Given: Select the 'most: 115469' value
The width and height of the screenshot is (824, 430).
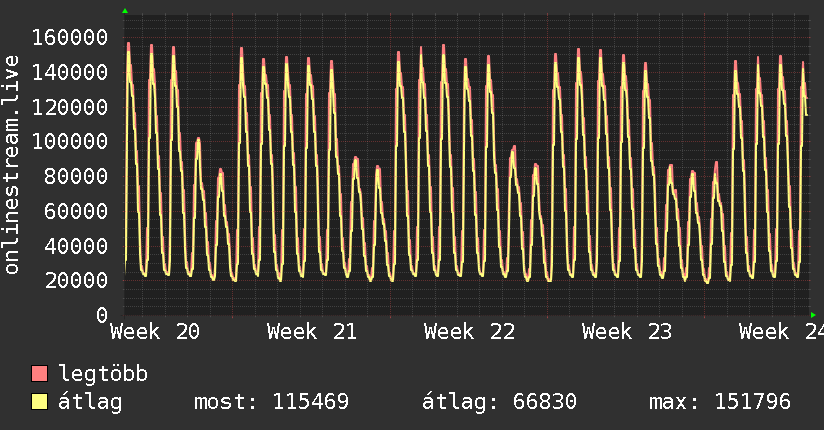Looking at the screenshot, I should [x=271, y=402].
